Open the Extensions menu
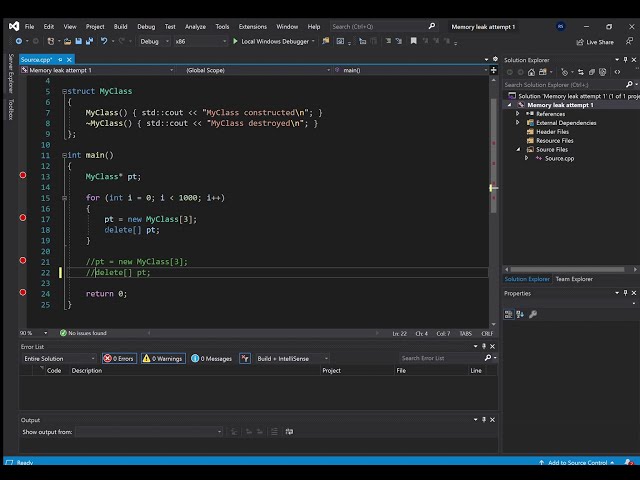This screenshot has height=480, width=640. pyautogui.click(x=253, y=27)
